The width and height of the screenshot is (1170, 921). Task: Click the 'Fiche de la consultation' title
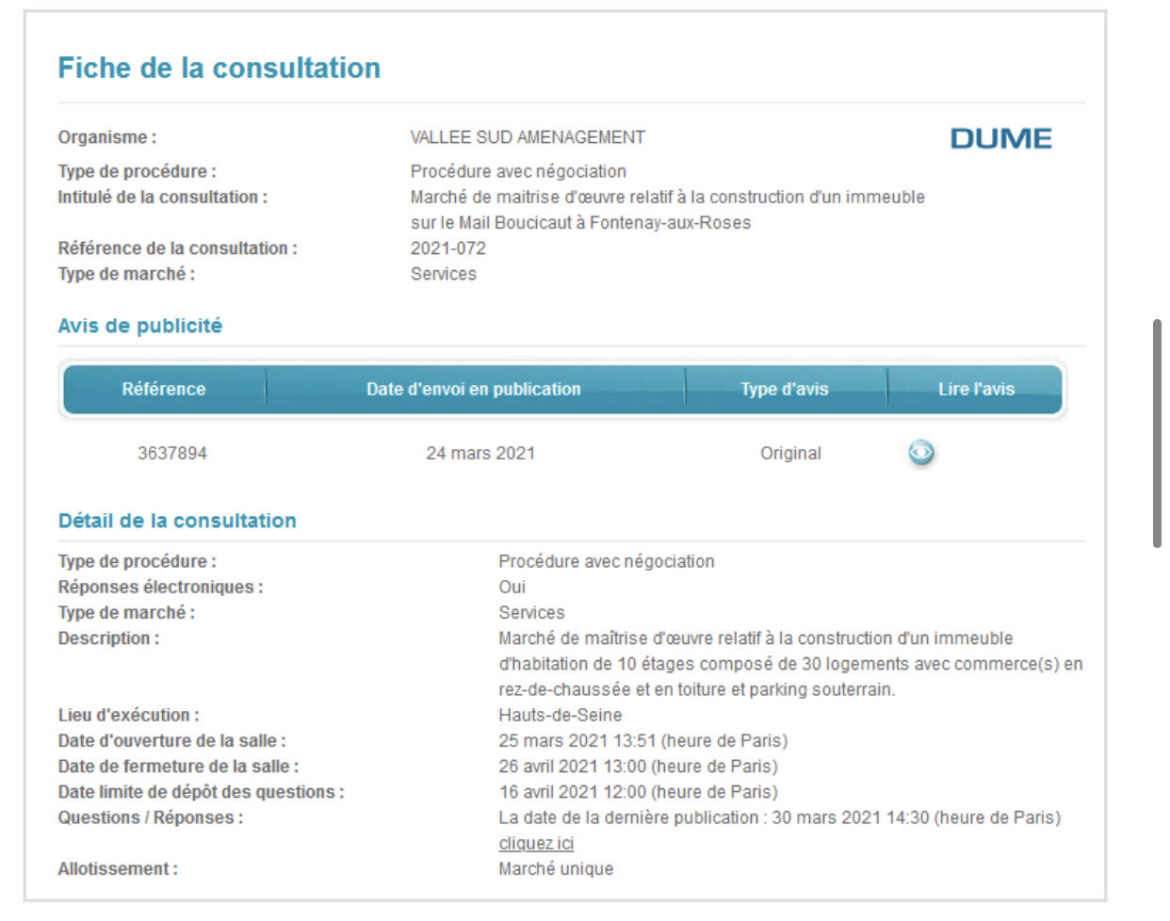pyautogui.click(x=219, y=68)
